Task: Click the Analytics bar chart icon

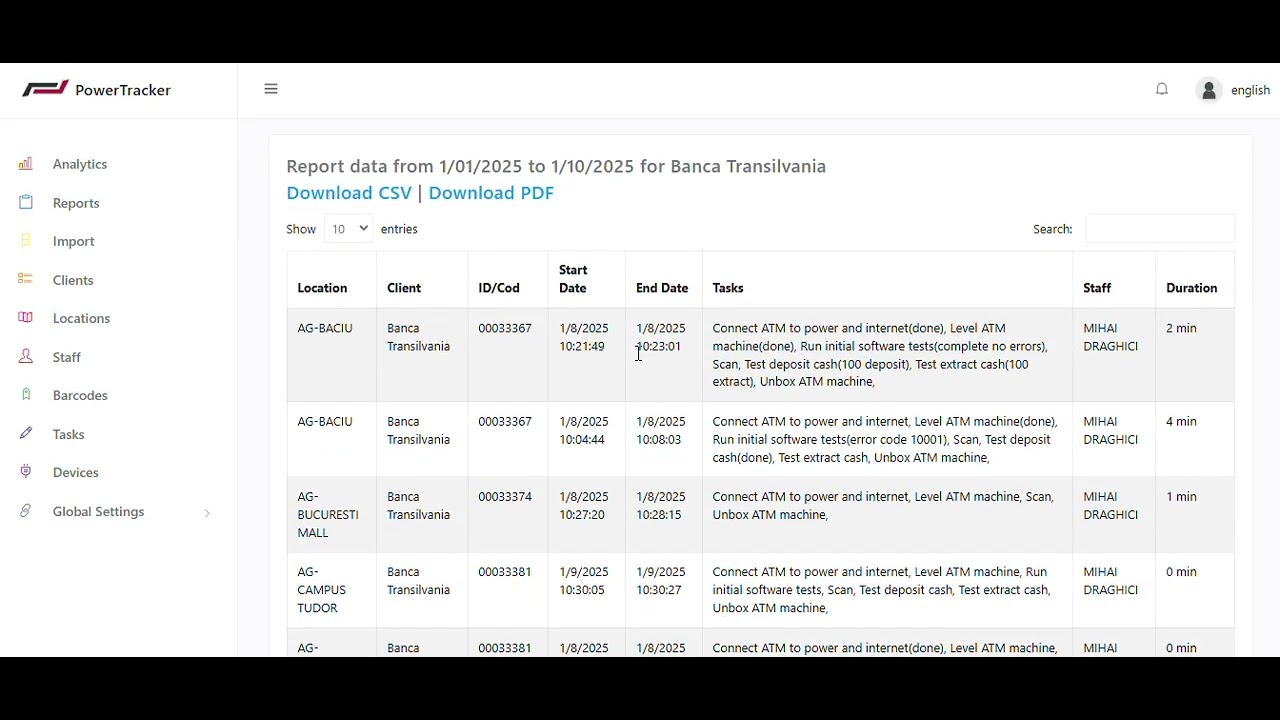Action: point(26,163)
